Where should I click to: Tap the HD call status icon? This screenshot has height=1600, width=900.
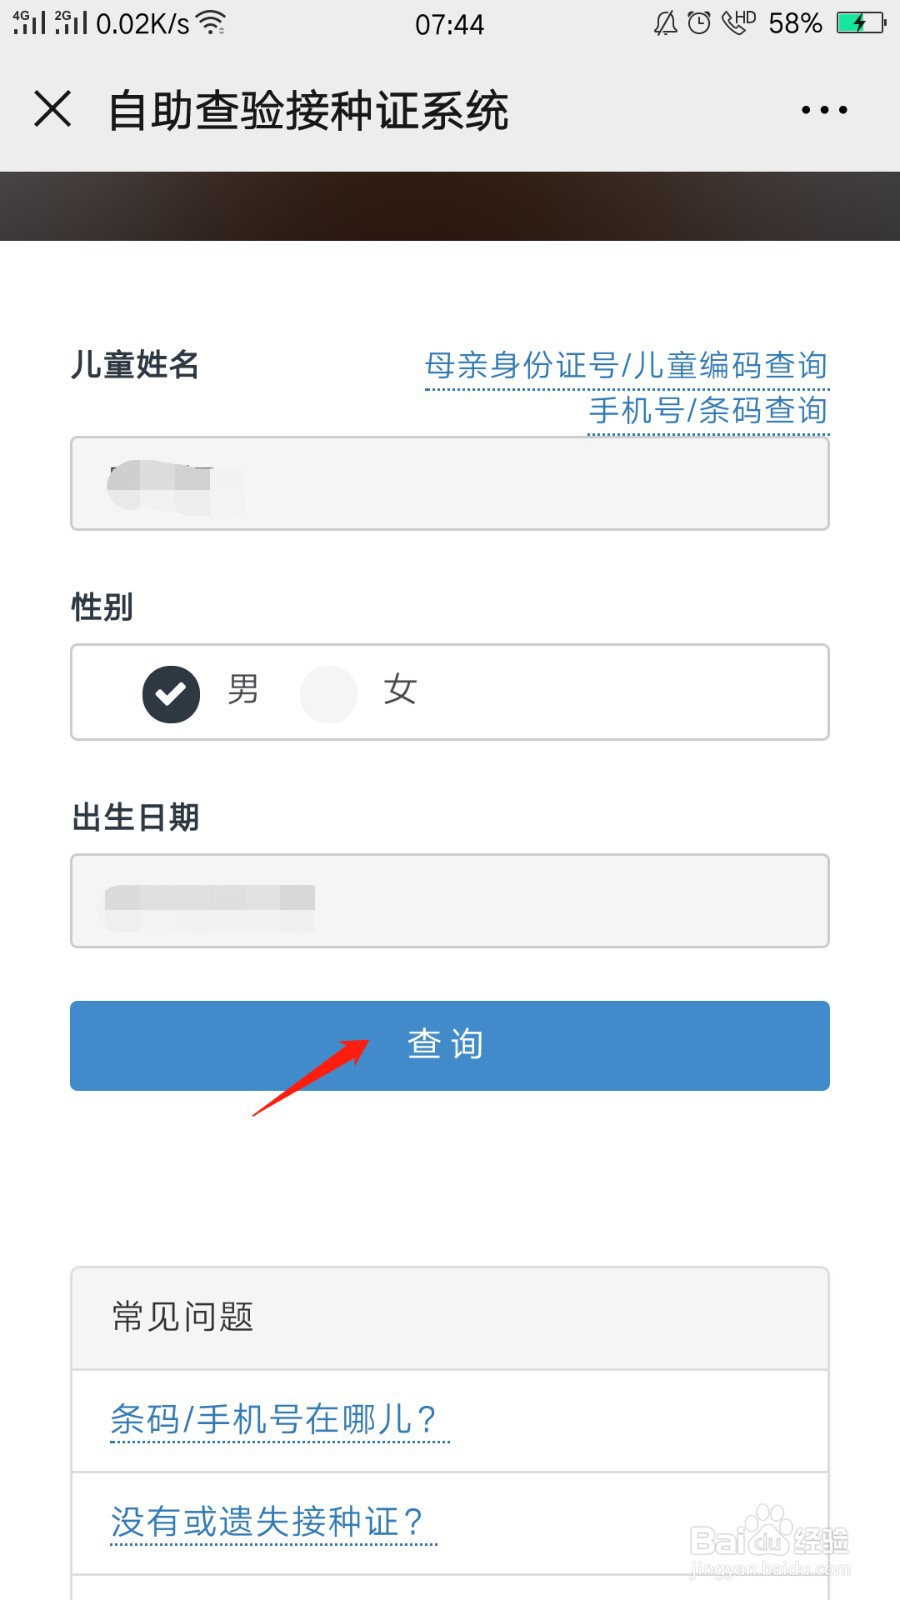pyautogui.click(x=738, y=22)
